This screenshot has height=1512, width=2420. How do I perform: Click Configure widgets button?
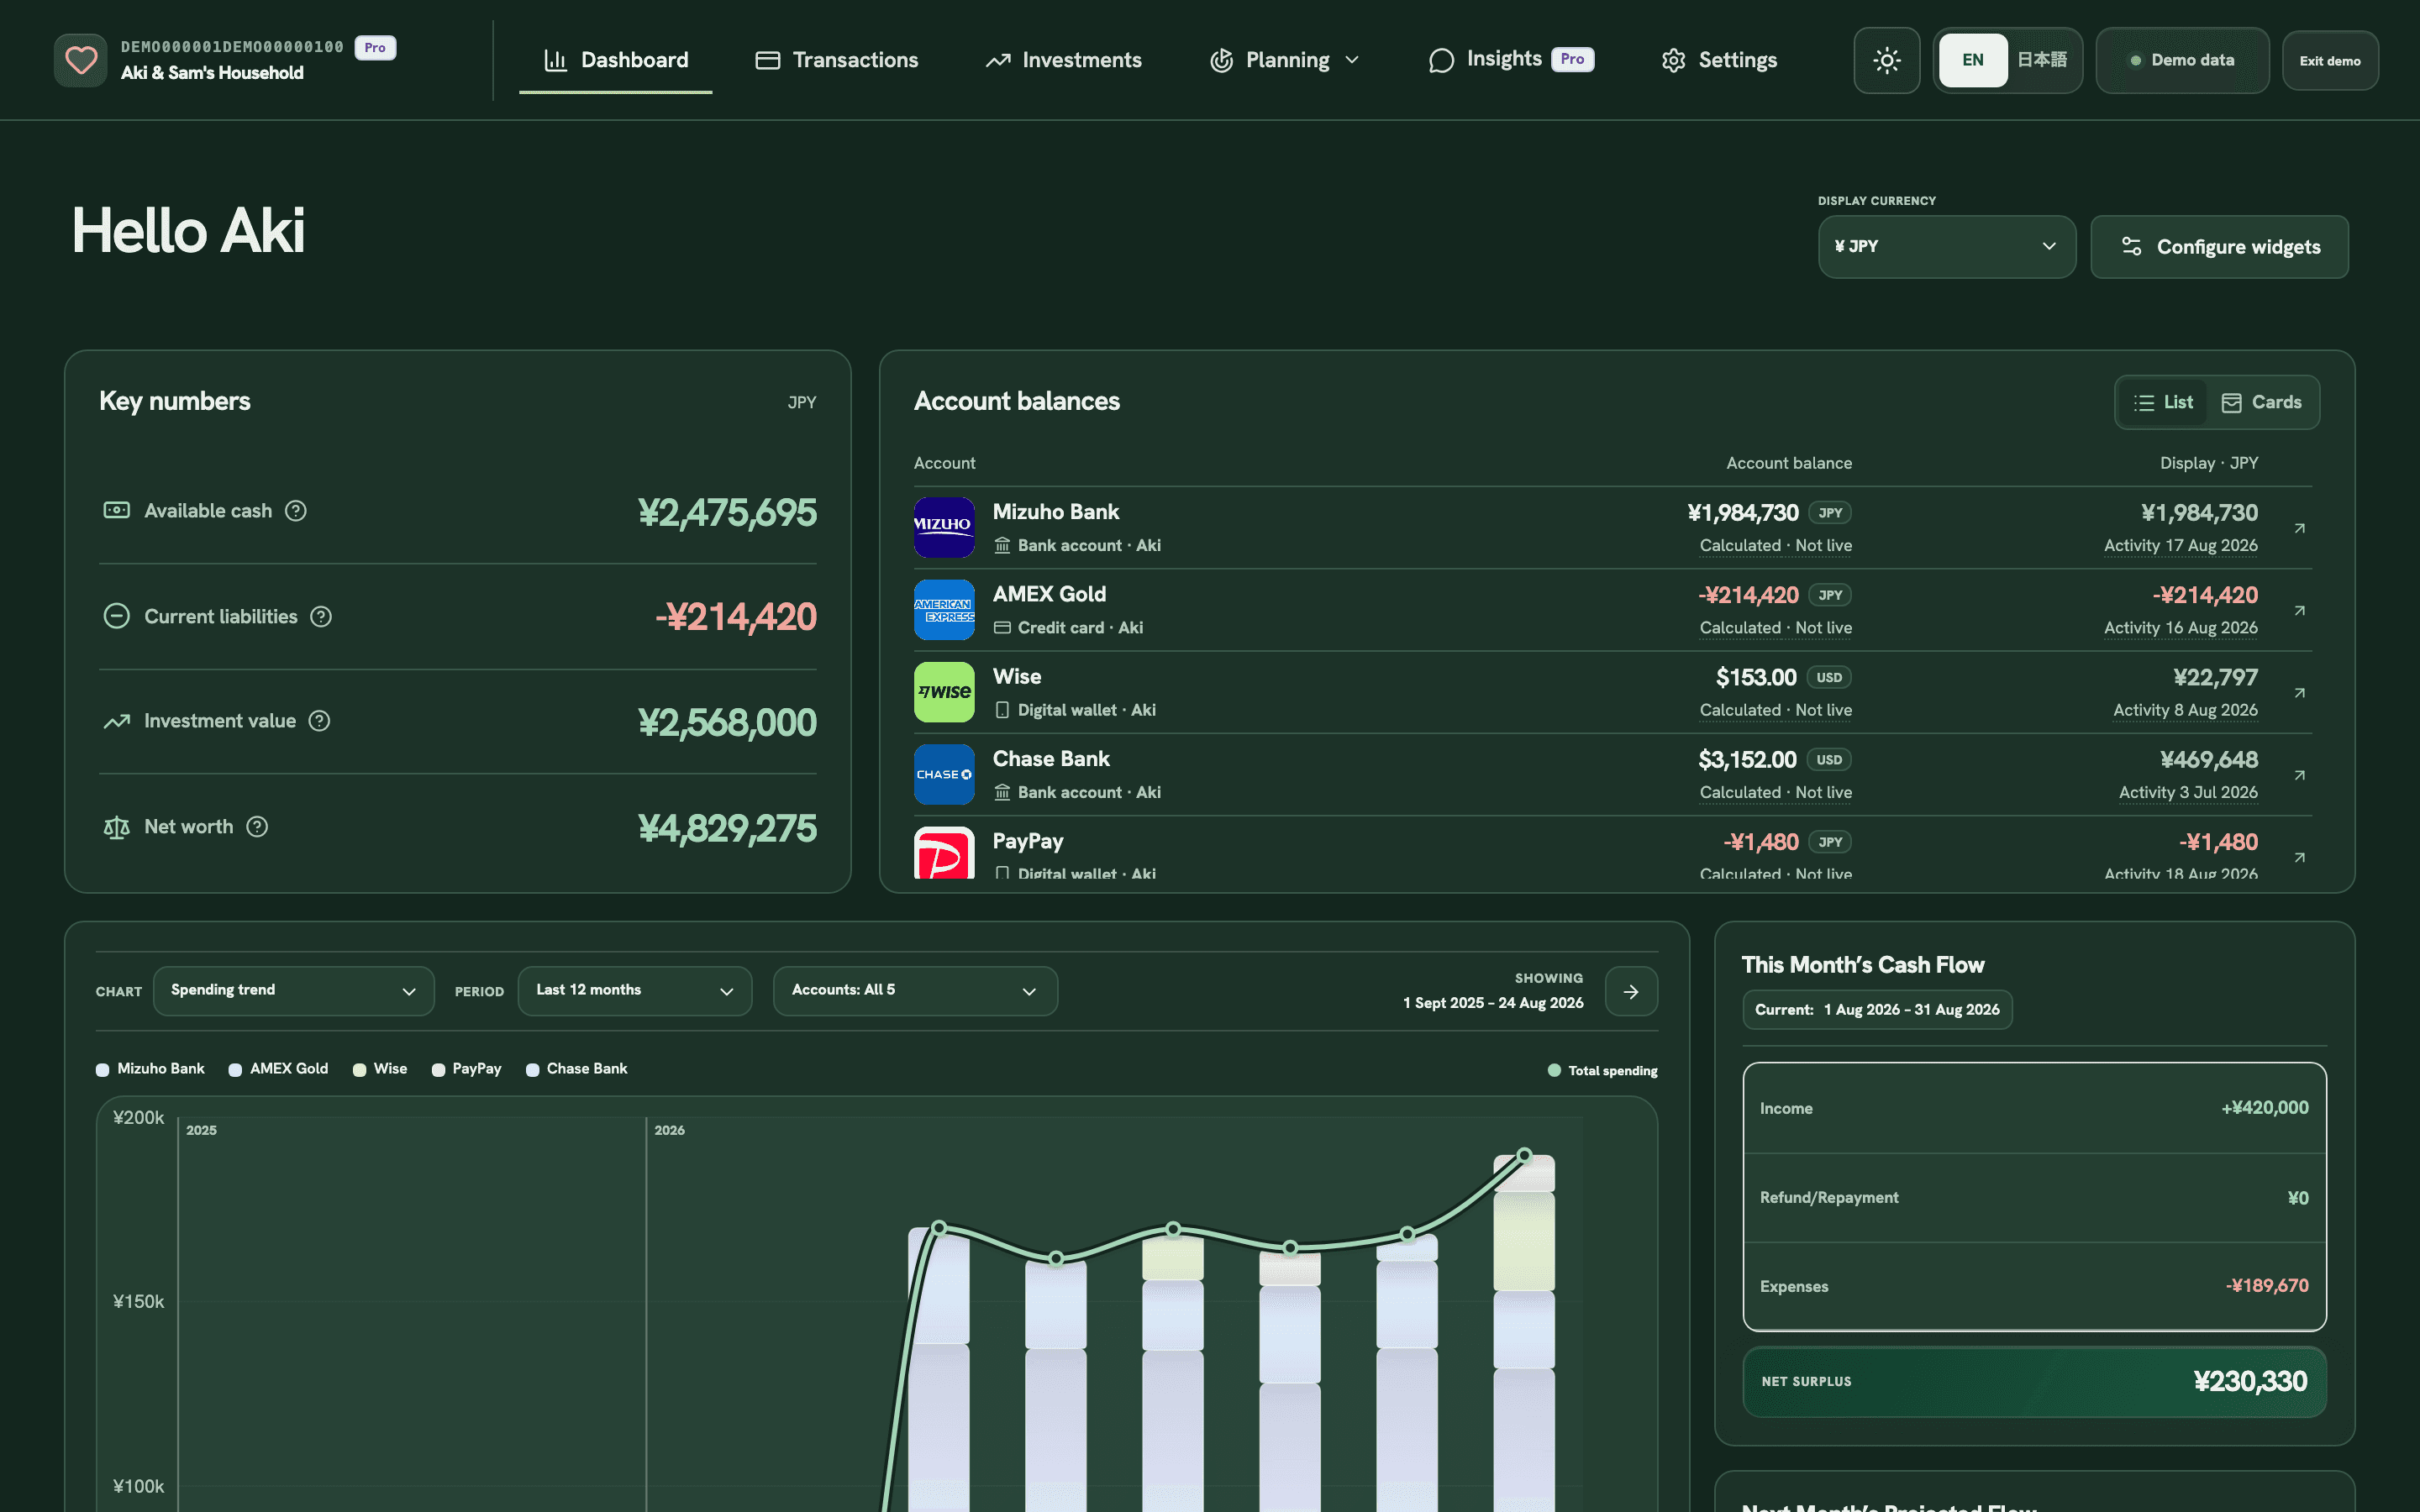(2219, 246)
